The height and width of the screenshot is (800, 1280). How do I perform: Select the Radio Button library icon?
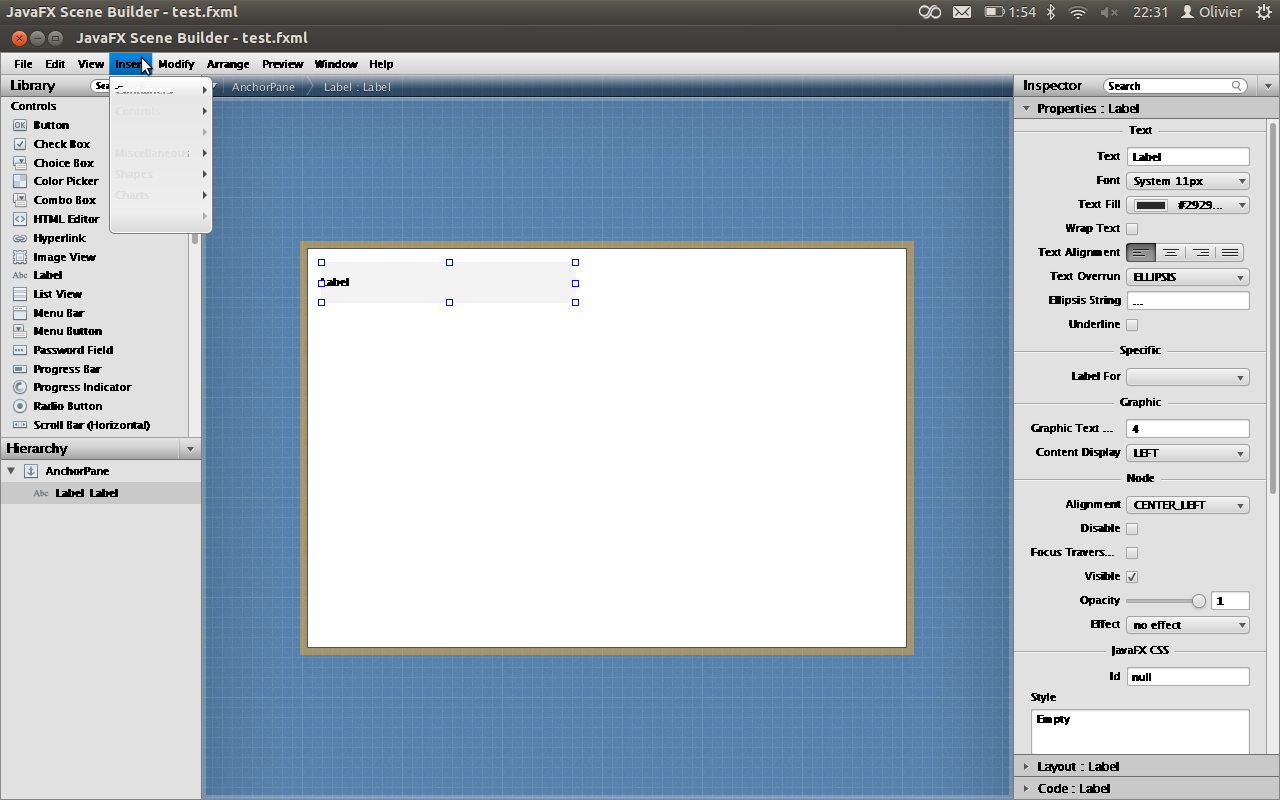[20, 406]
